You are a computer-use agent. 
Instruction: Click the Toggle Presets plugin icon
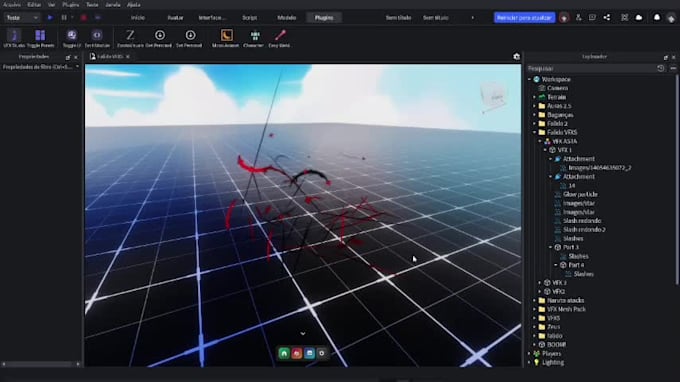click(40, 36)
